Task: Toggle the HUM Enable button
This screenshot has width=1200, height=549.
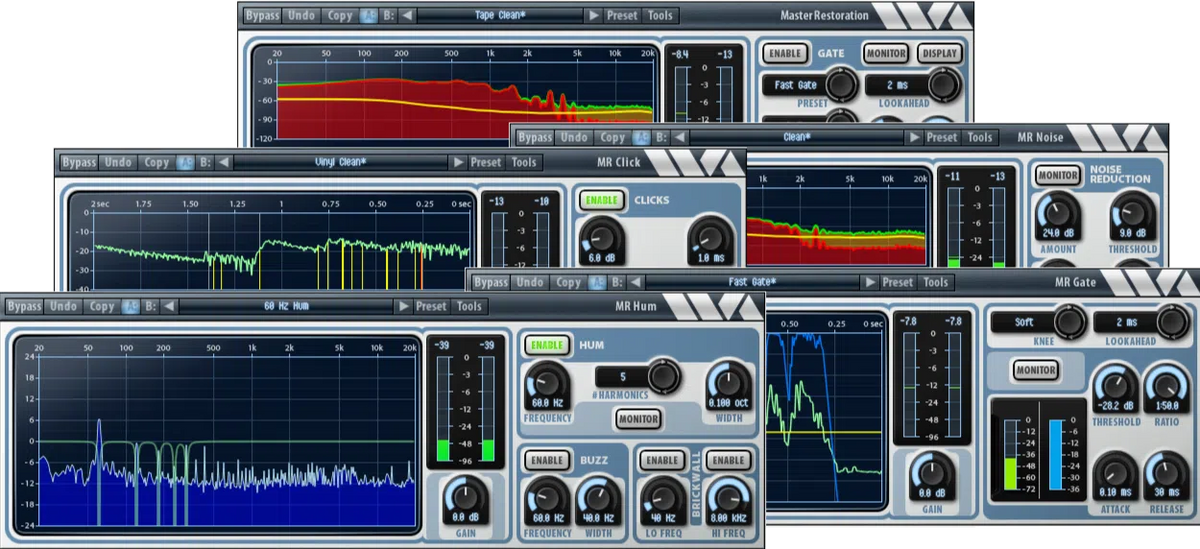Action: 546,345
